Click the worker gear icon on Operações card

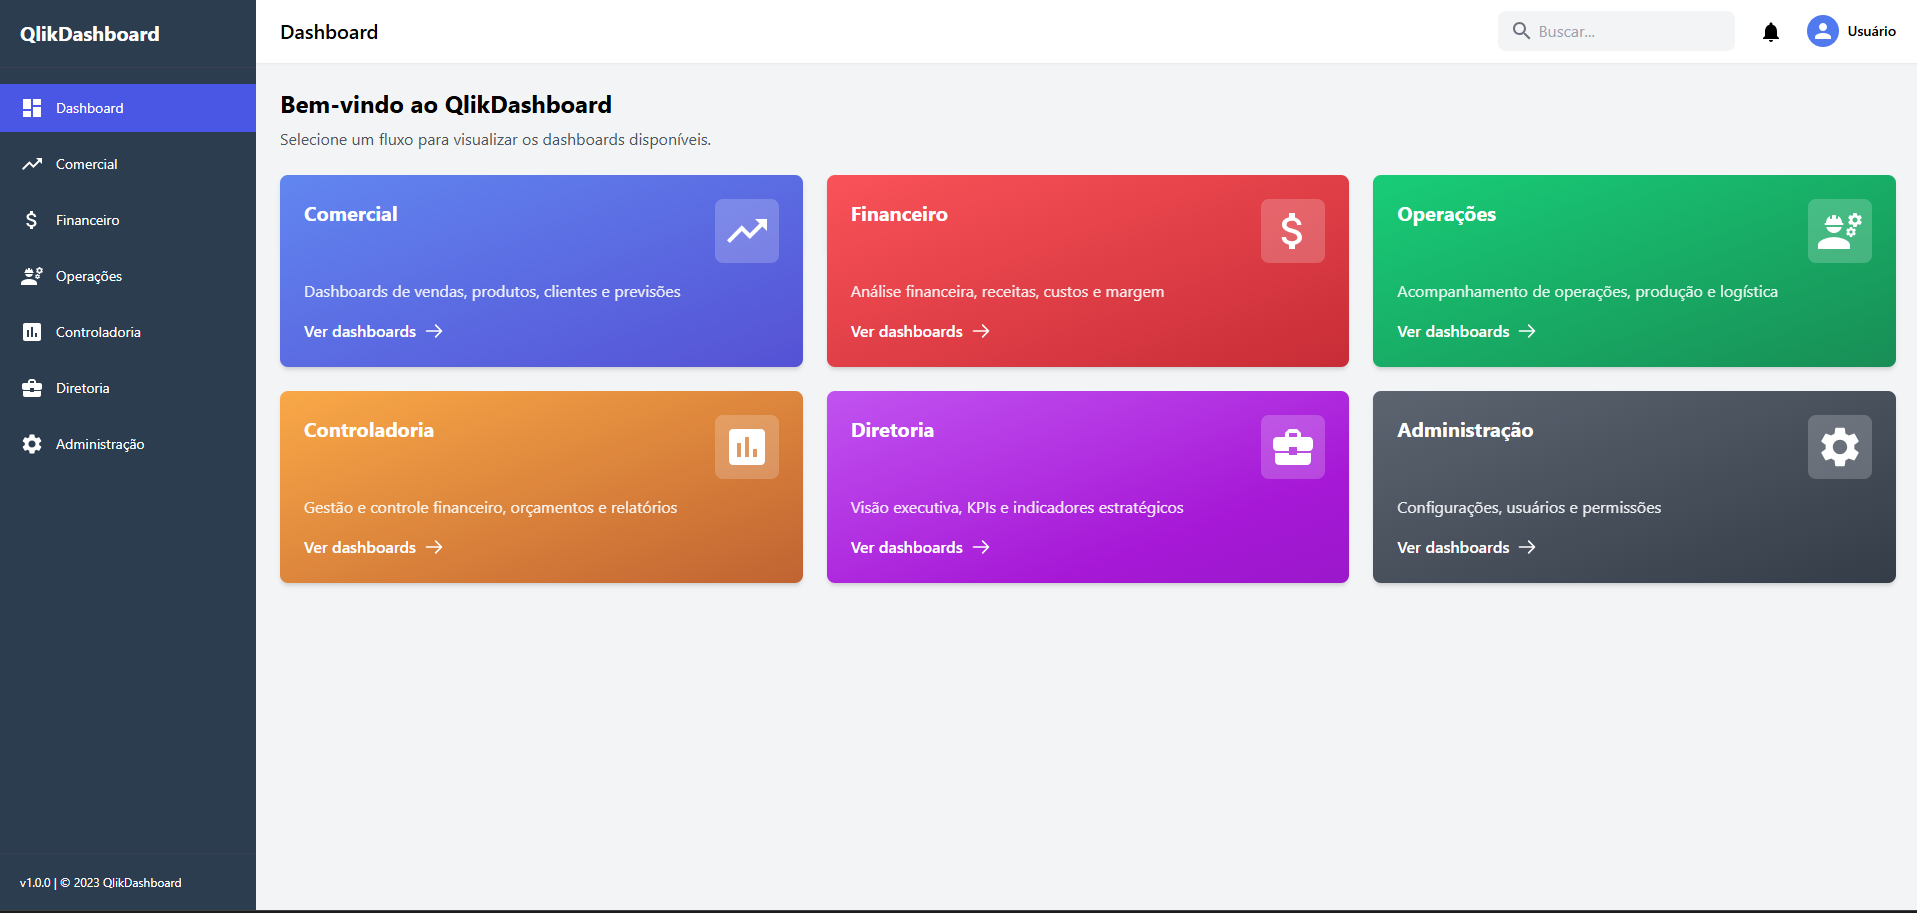(x=1839, y=231)
